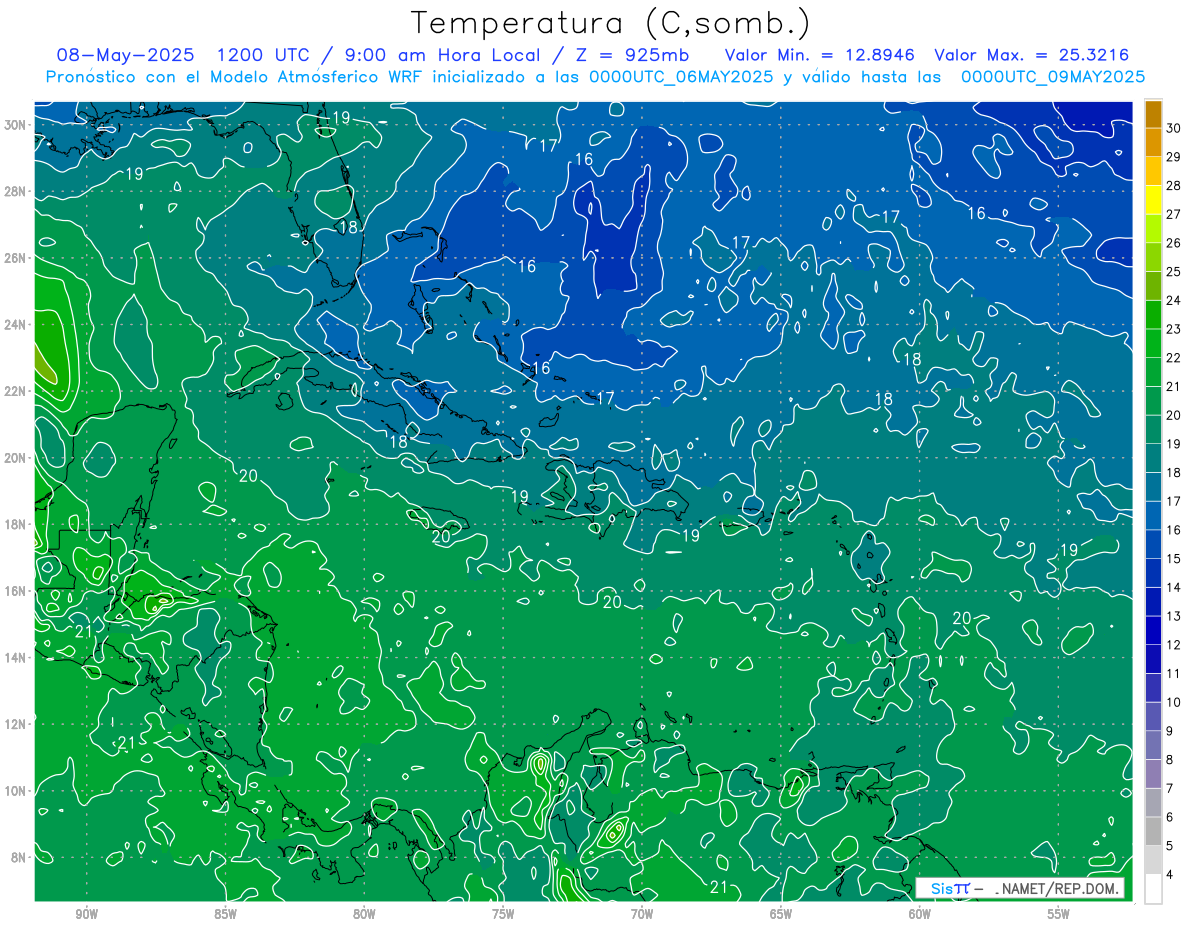Click the '.NAMET/REP.DOM.' logo box

click(1020, 888)
